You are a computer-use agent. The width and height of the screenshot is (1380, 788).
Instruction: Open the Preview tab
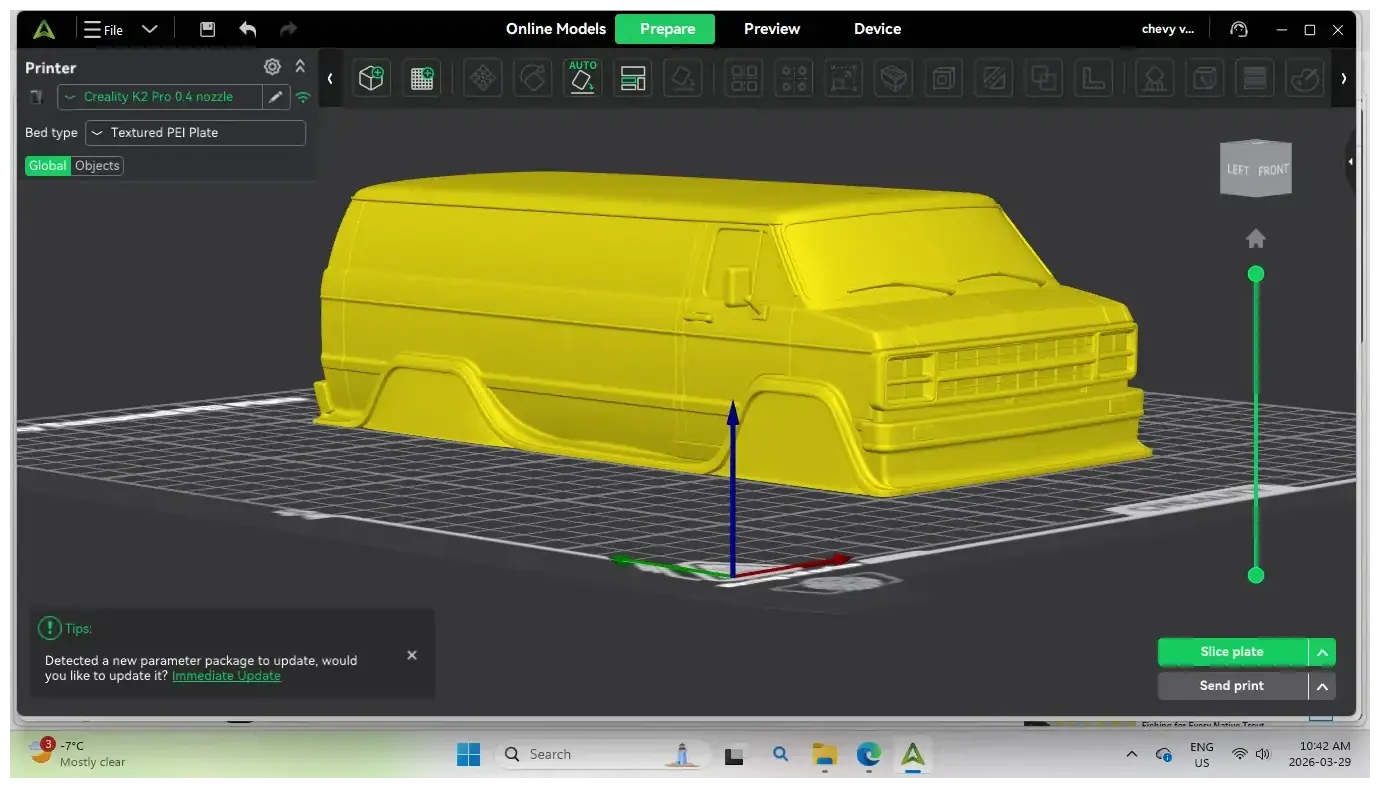tap(772, 29)
